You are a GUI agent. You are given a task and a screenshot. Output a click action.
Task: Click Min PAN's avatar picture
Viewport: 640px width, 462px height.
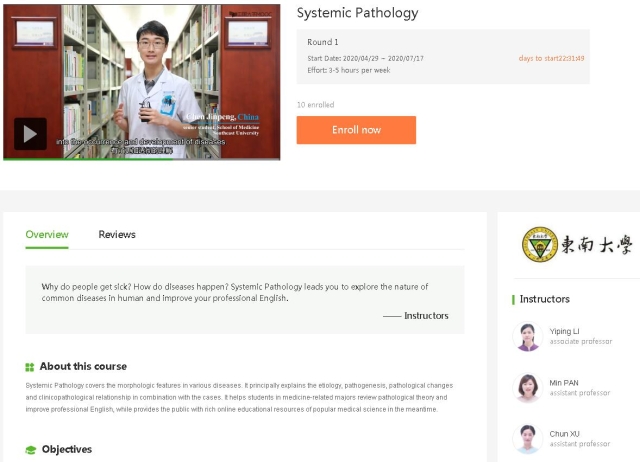pyautogui.click(x=526, y=388)
